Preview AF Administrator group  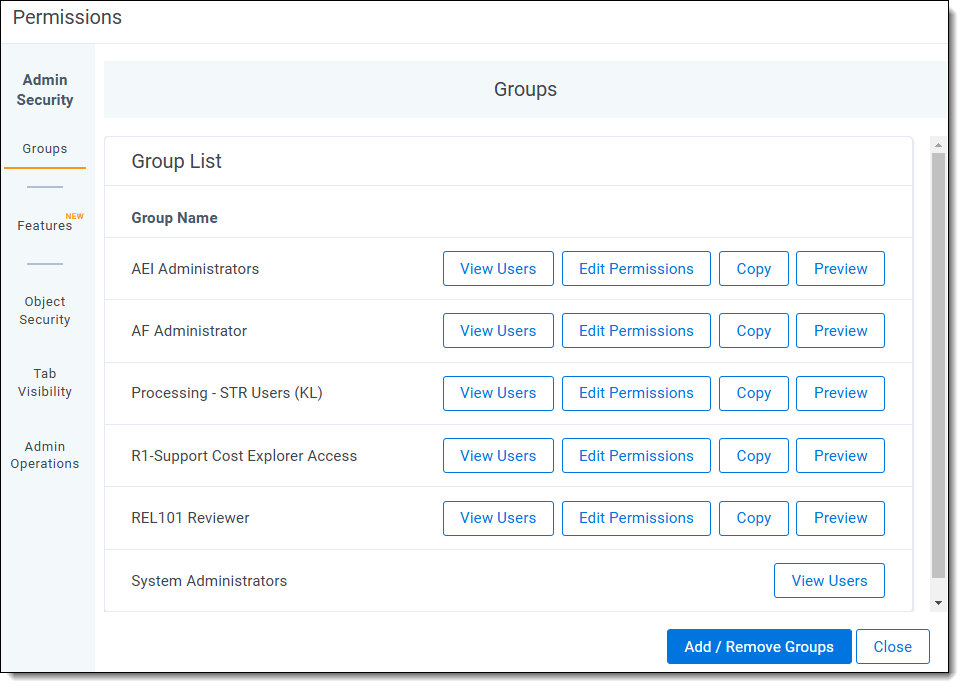(840, 331)
